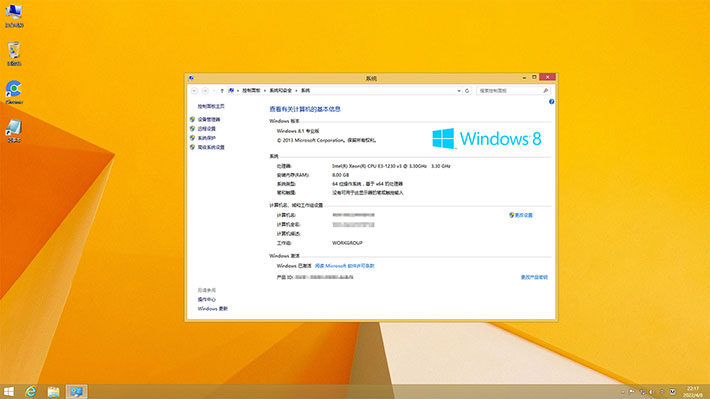Open 操作中心 (Action Center) link
Screen dimensions: 710x399
[x=206, y=299]
